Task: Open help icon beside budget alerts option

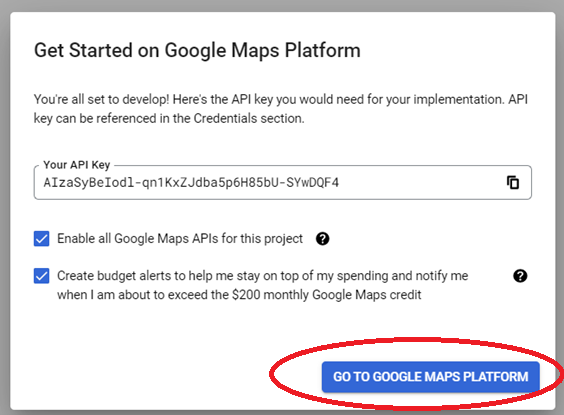Action: pos(520,276)
